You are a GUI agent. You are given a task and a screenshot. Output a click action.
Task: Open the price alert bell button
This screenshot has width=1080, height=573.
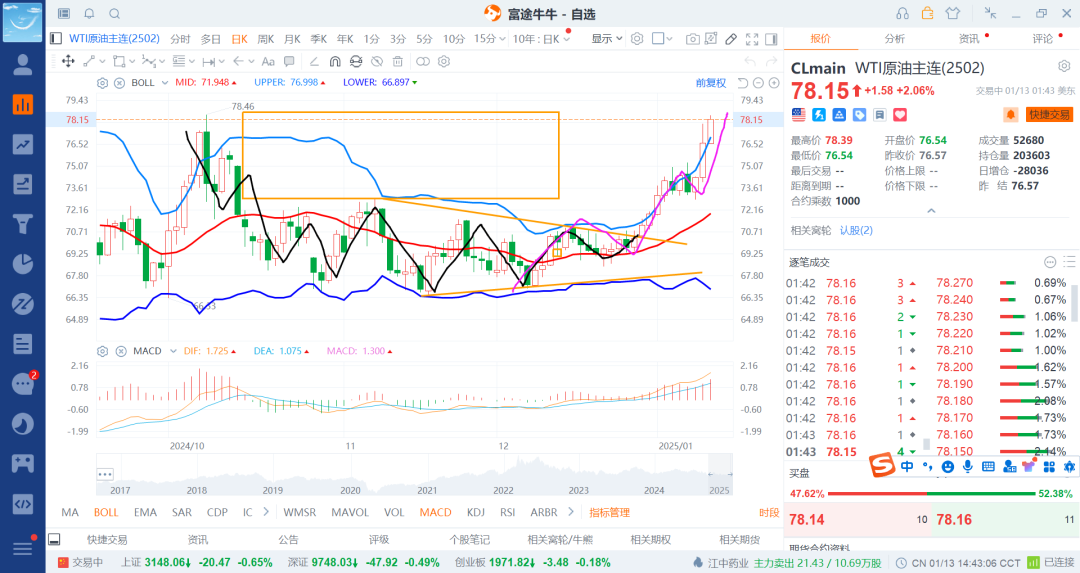click(x=1010, y=114)
